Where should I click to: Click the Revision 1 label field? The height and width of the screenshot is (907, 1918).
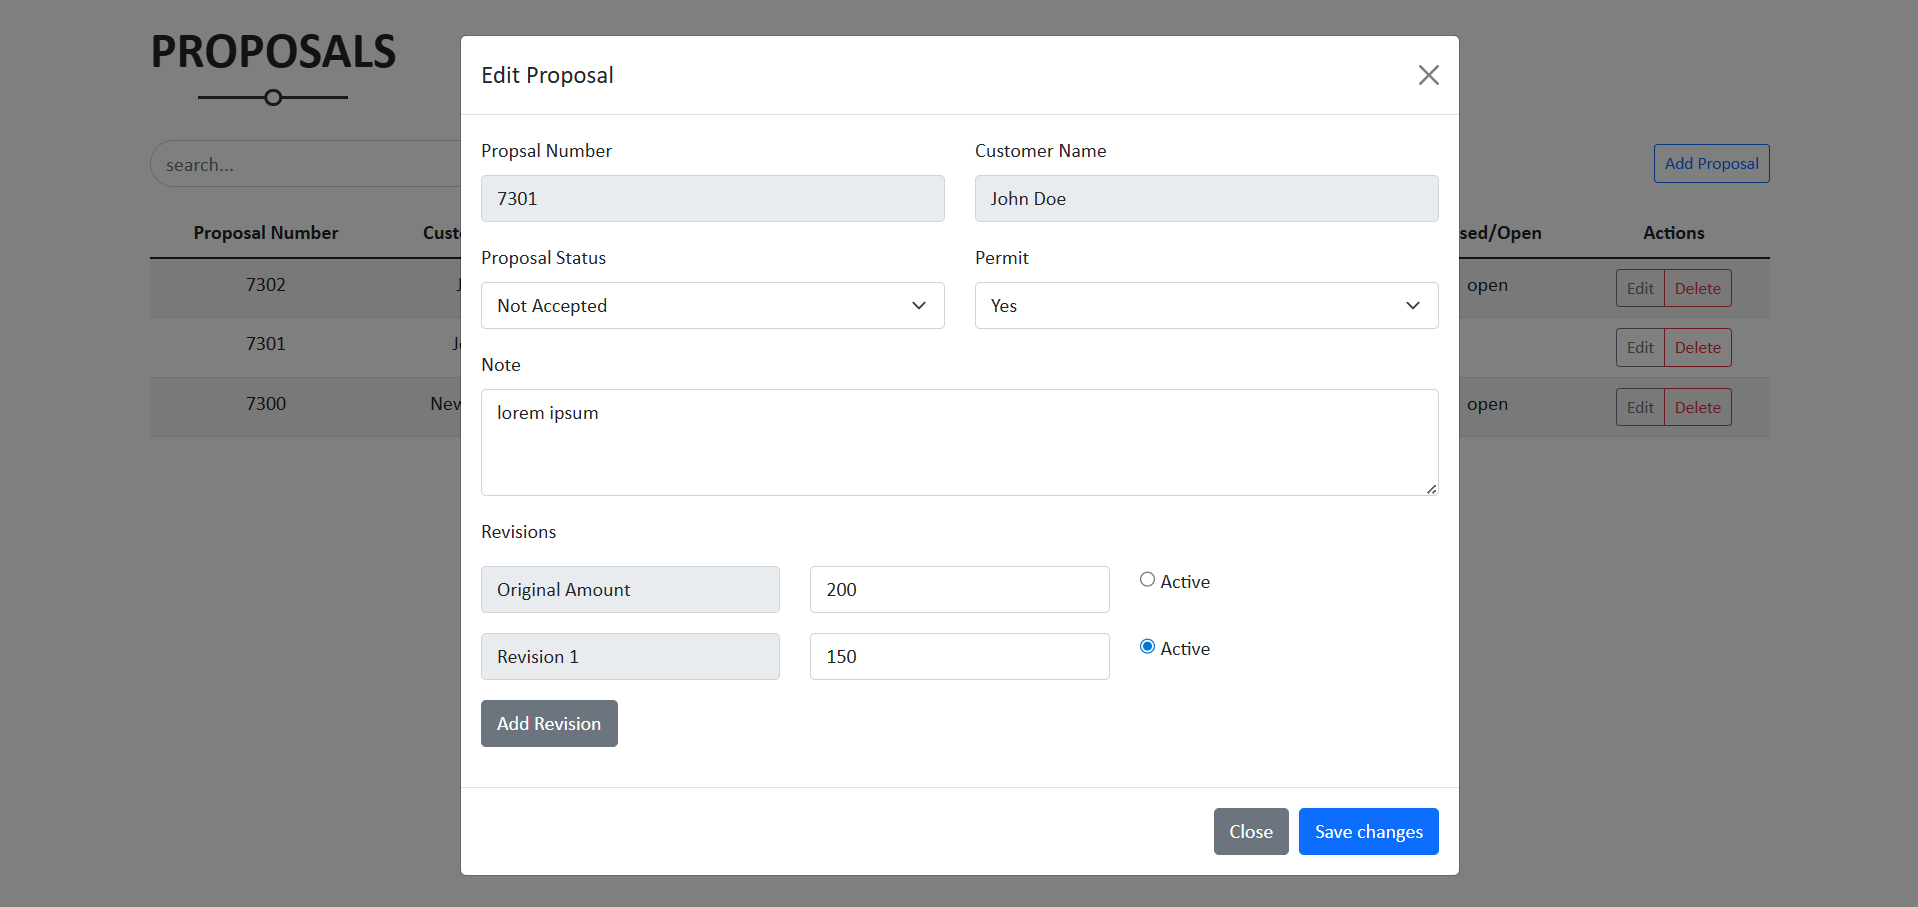[630, 657]
